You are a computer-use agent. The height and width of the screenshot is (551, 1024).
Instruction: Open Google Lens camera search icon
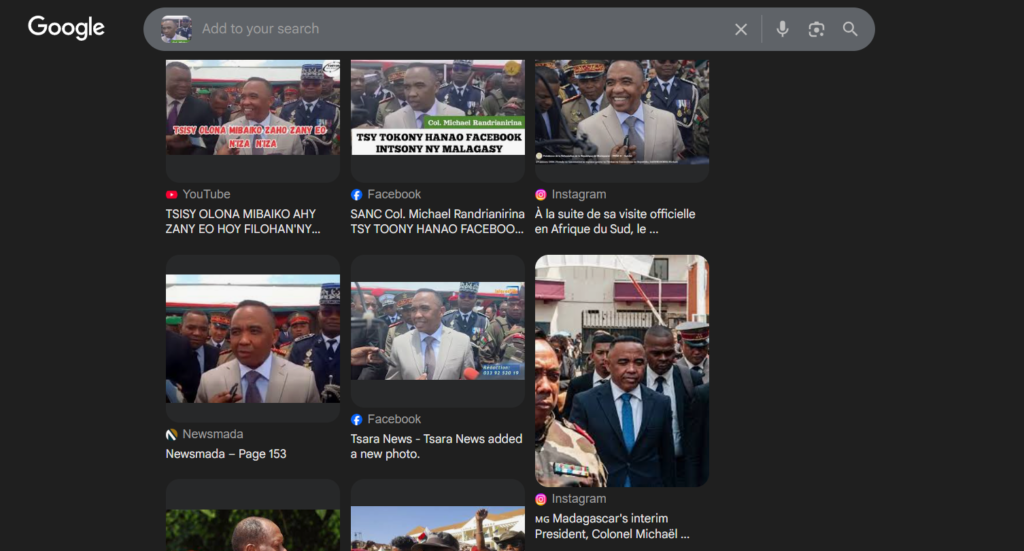pos(816,30)
